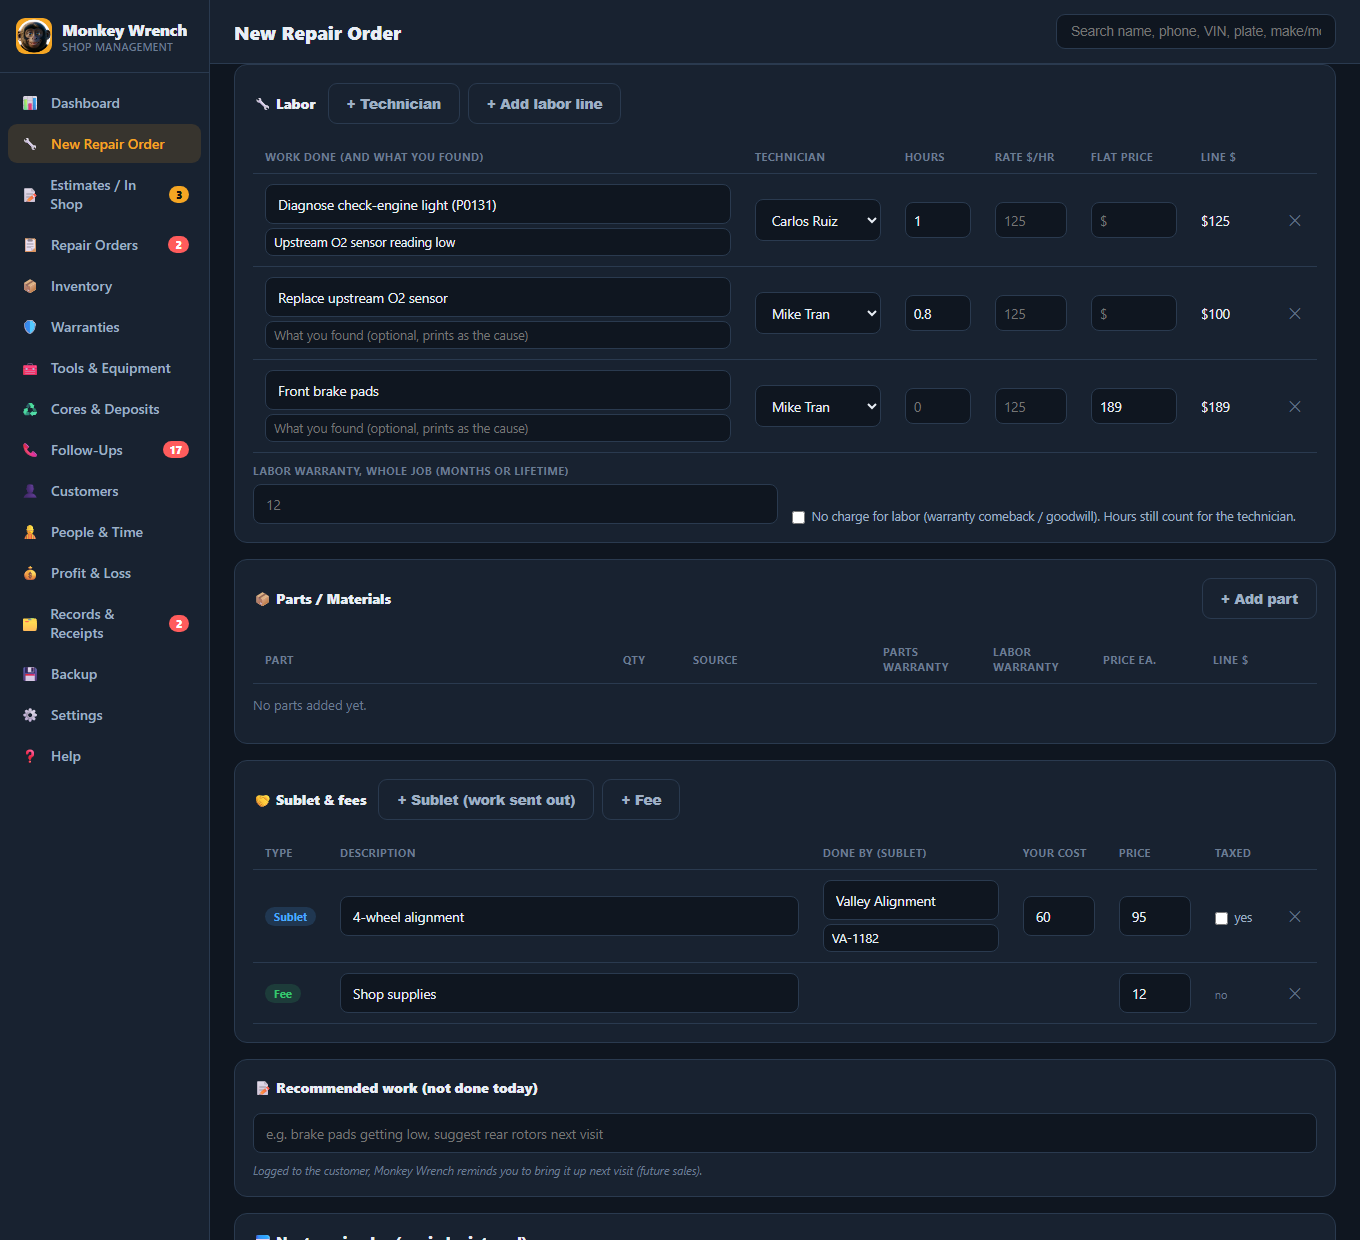Click the Monkey Wrench logo icon
The width and height of the screenshot is (1360, 1240).
34,36
